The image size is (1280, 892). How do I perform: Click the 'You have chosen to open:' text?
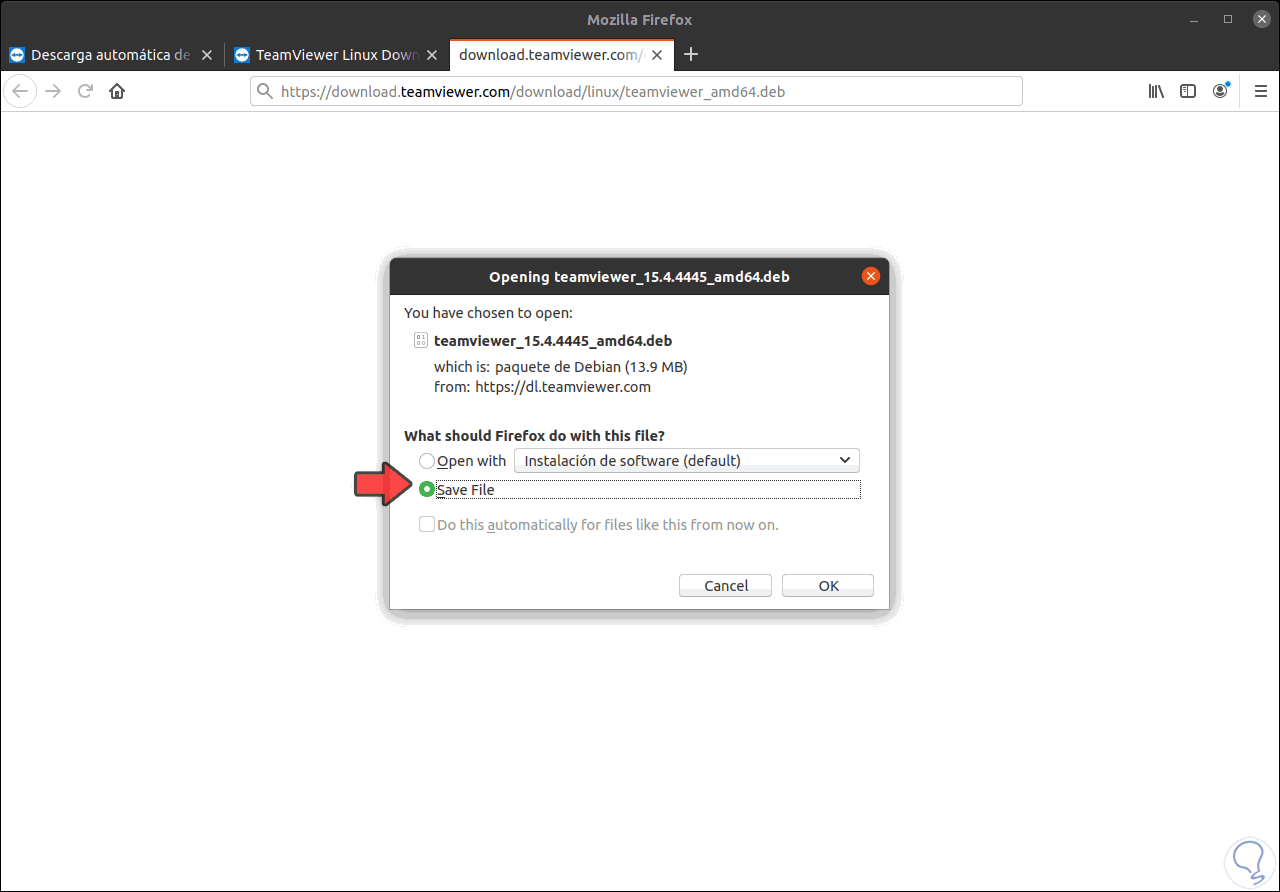488,312
